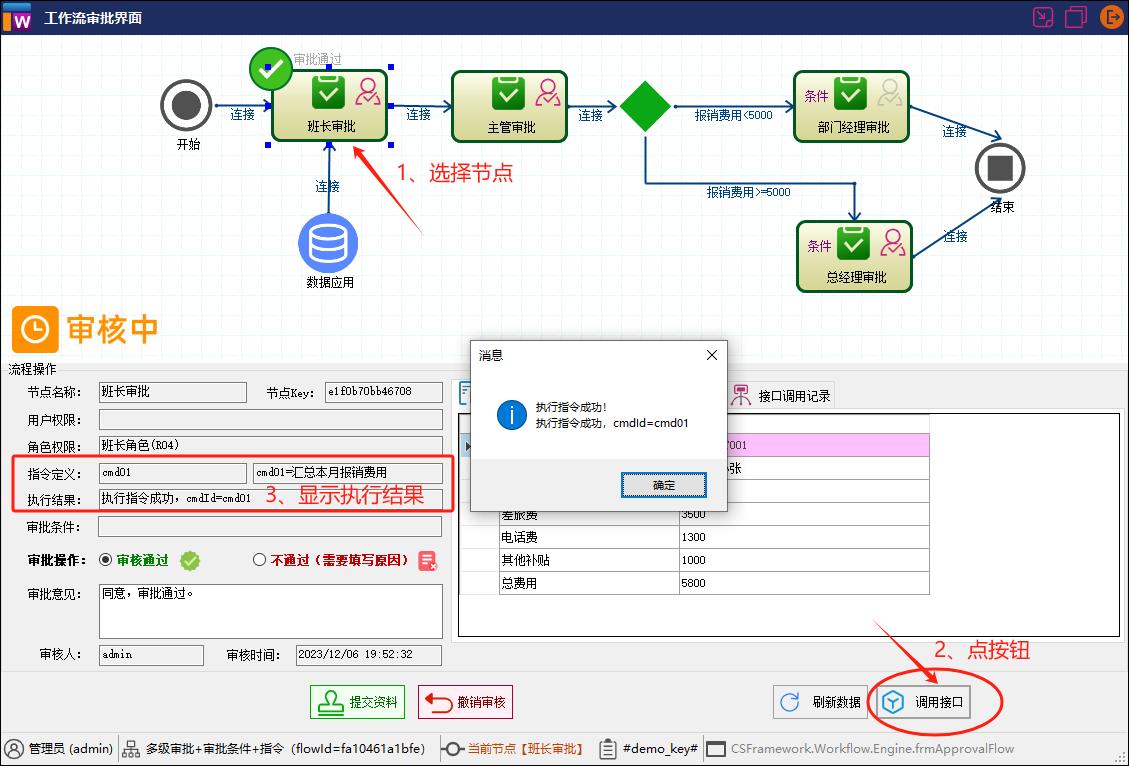Select the green diamond condition node
The width and height of the screenshot is (1129, 766).
646,106
